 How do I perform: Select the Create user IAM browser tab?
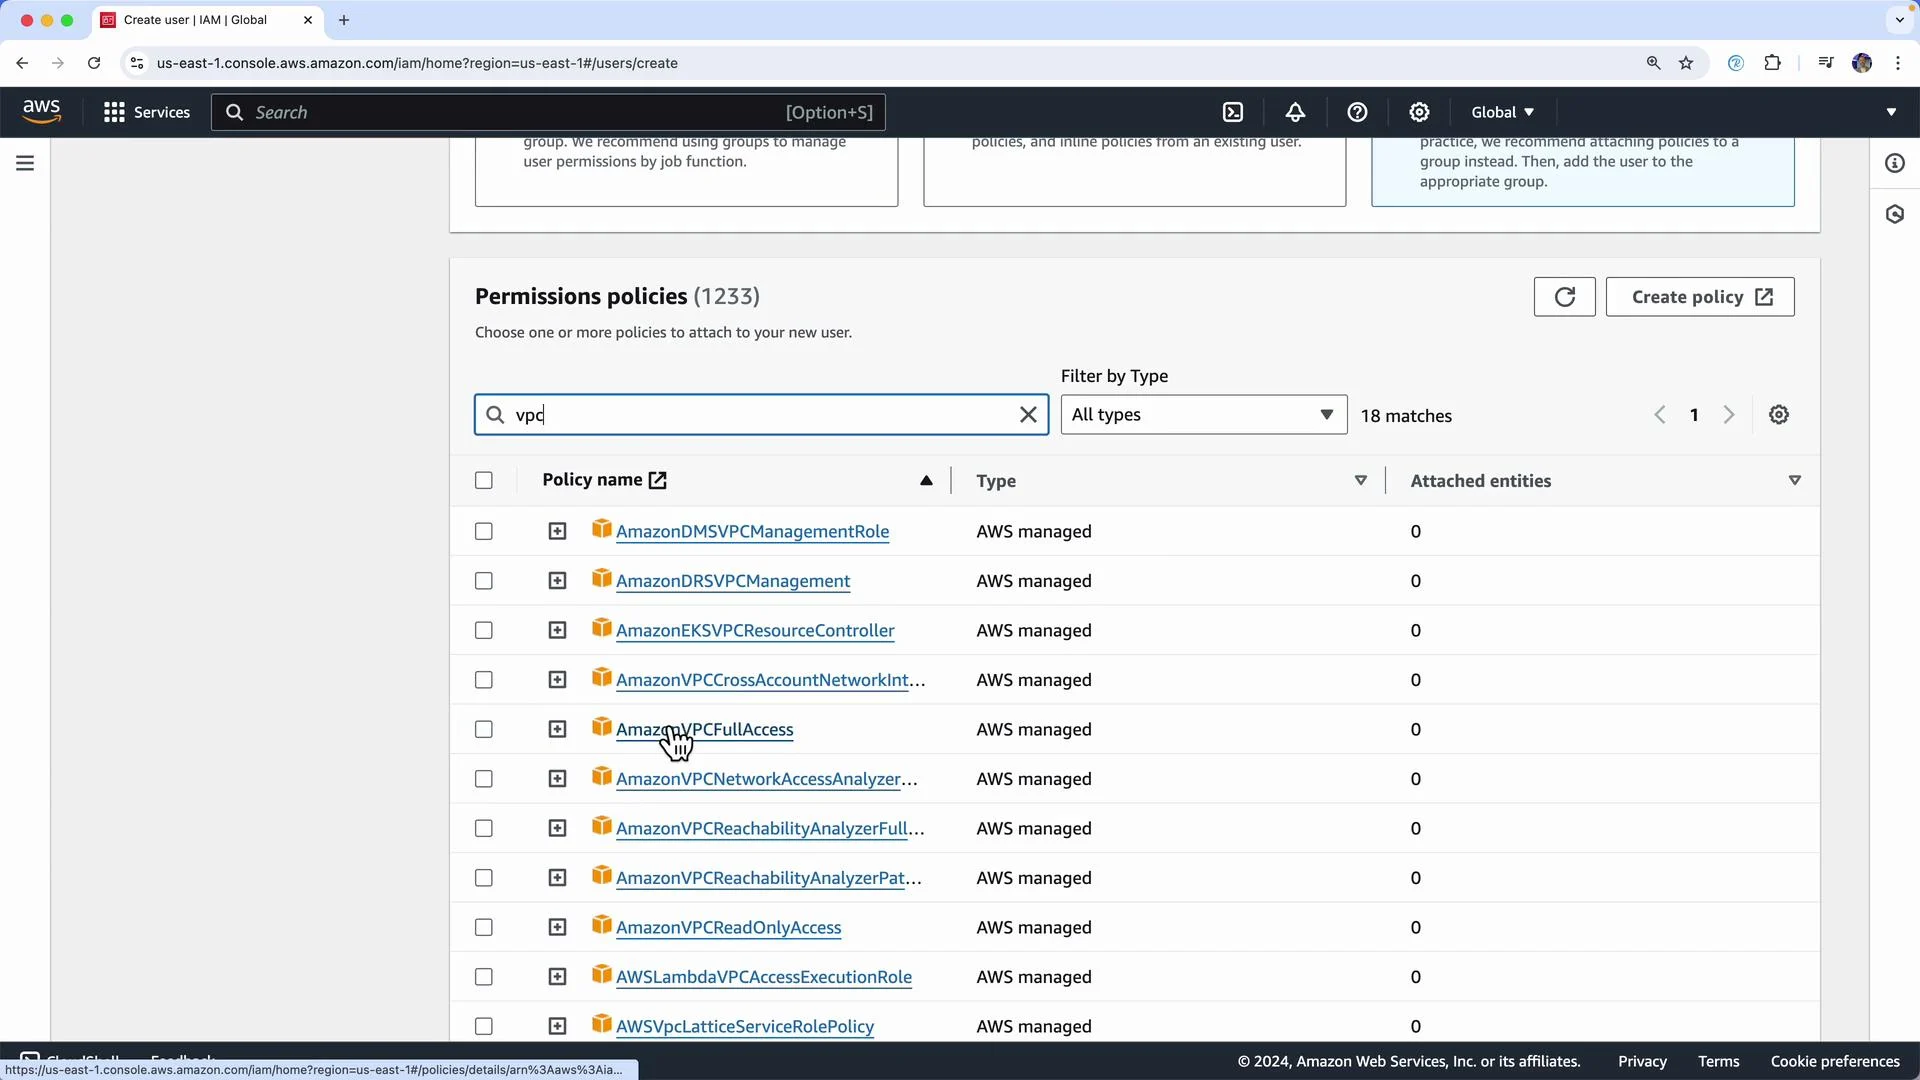(208, 20)
